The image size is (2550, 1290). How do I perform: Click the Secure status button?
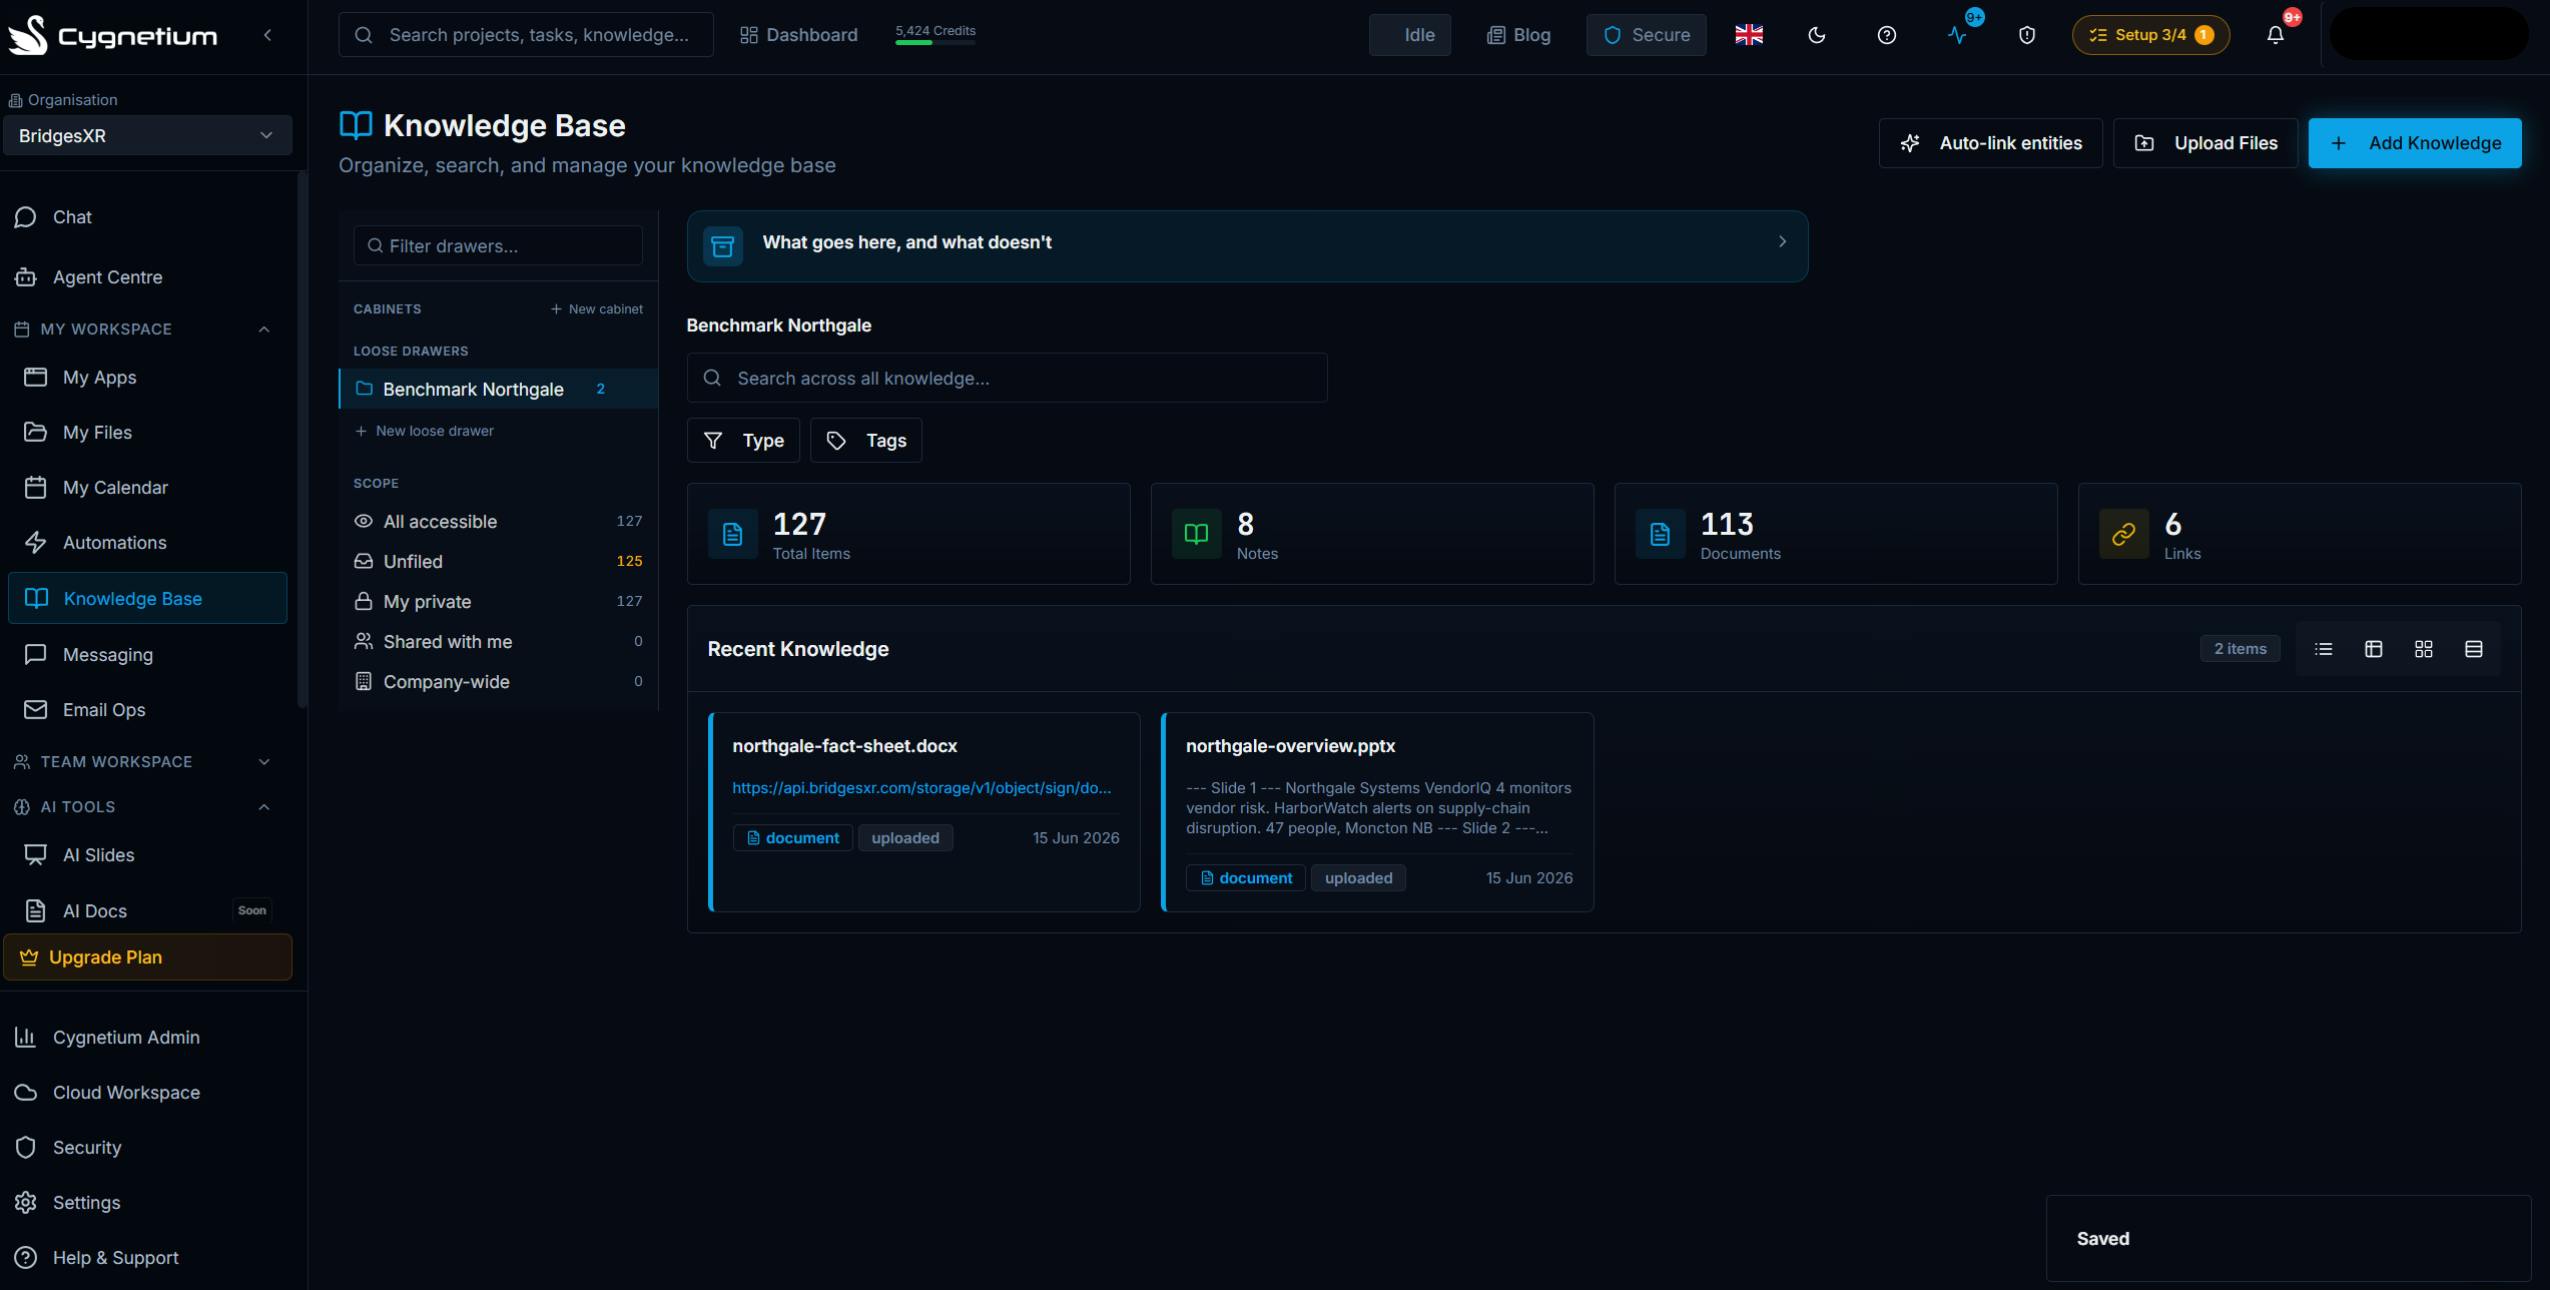pyautogui.click(x=1646, y=35)
